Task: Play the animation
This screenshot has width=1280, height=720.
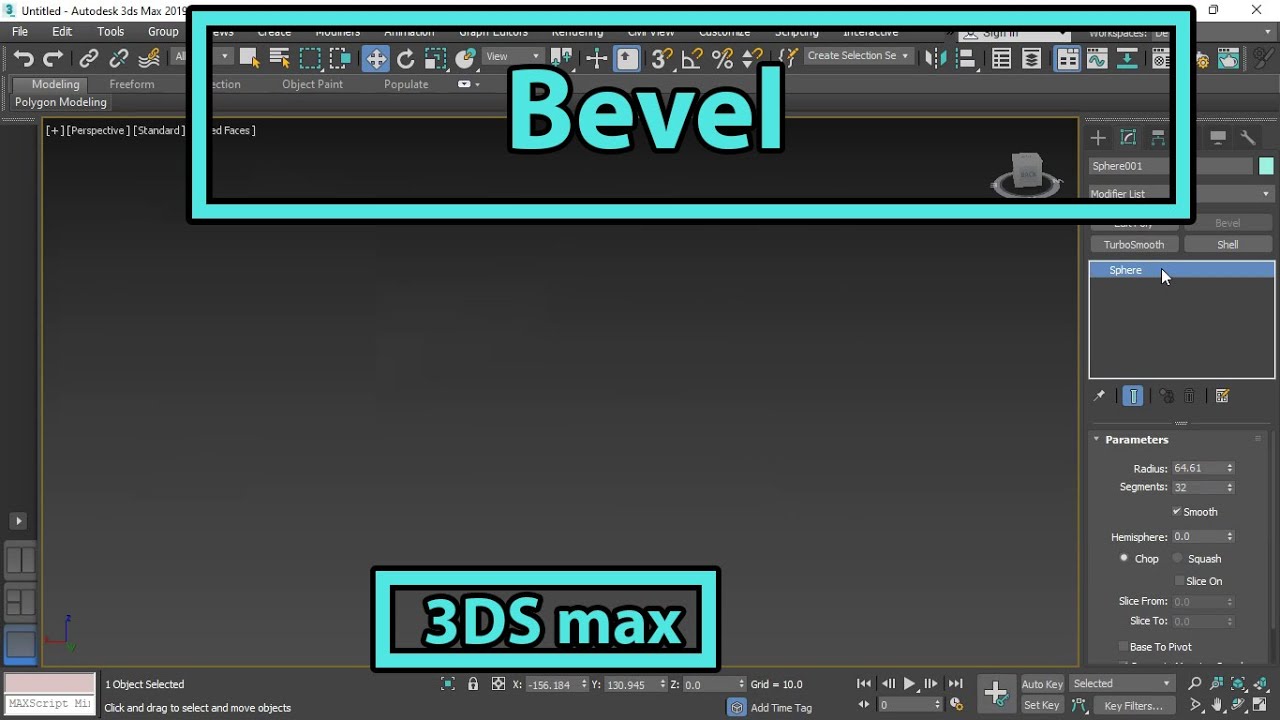Action: 910,684
